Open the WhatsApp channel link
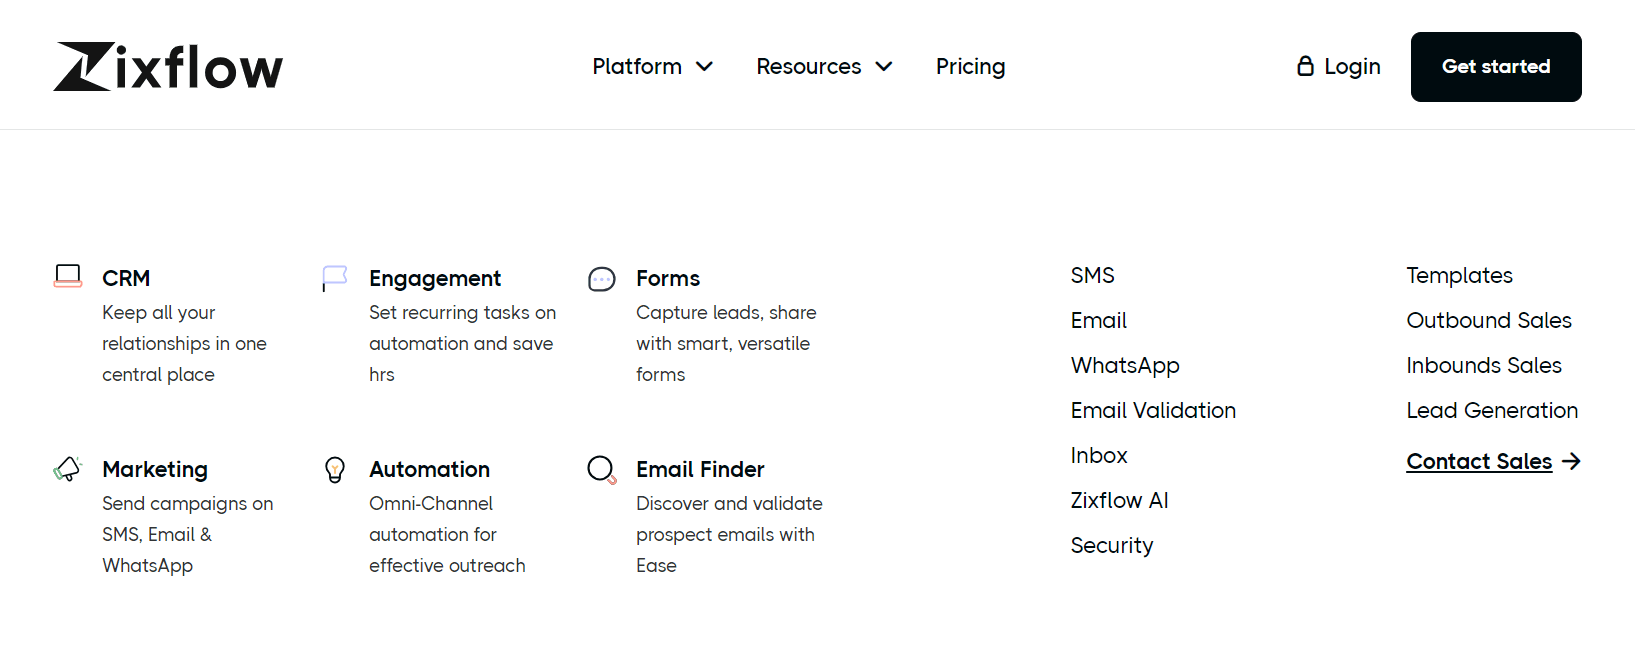 [x=1125, y=365]
